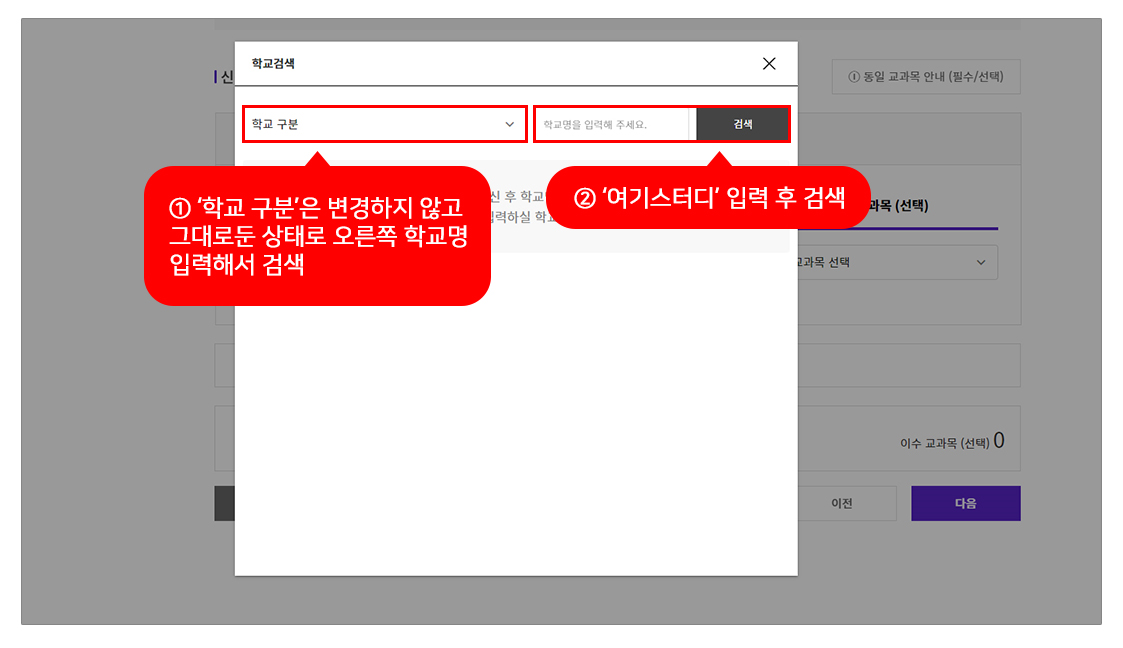
Task: Open 동일 교과목 안내 (필수/선택) guide
Action: coord(926,76)
